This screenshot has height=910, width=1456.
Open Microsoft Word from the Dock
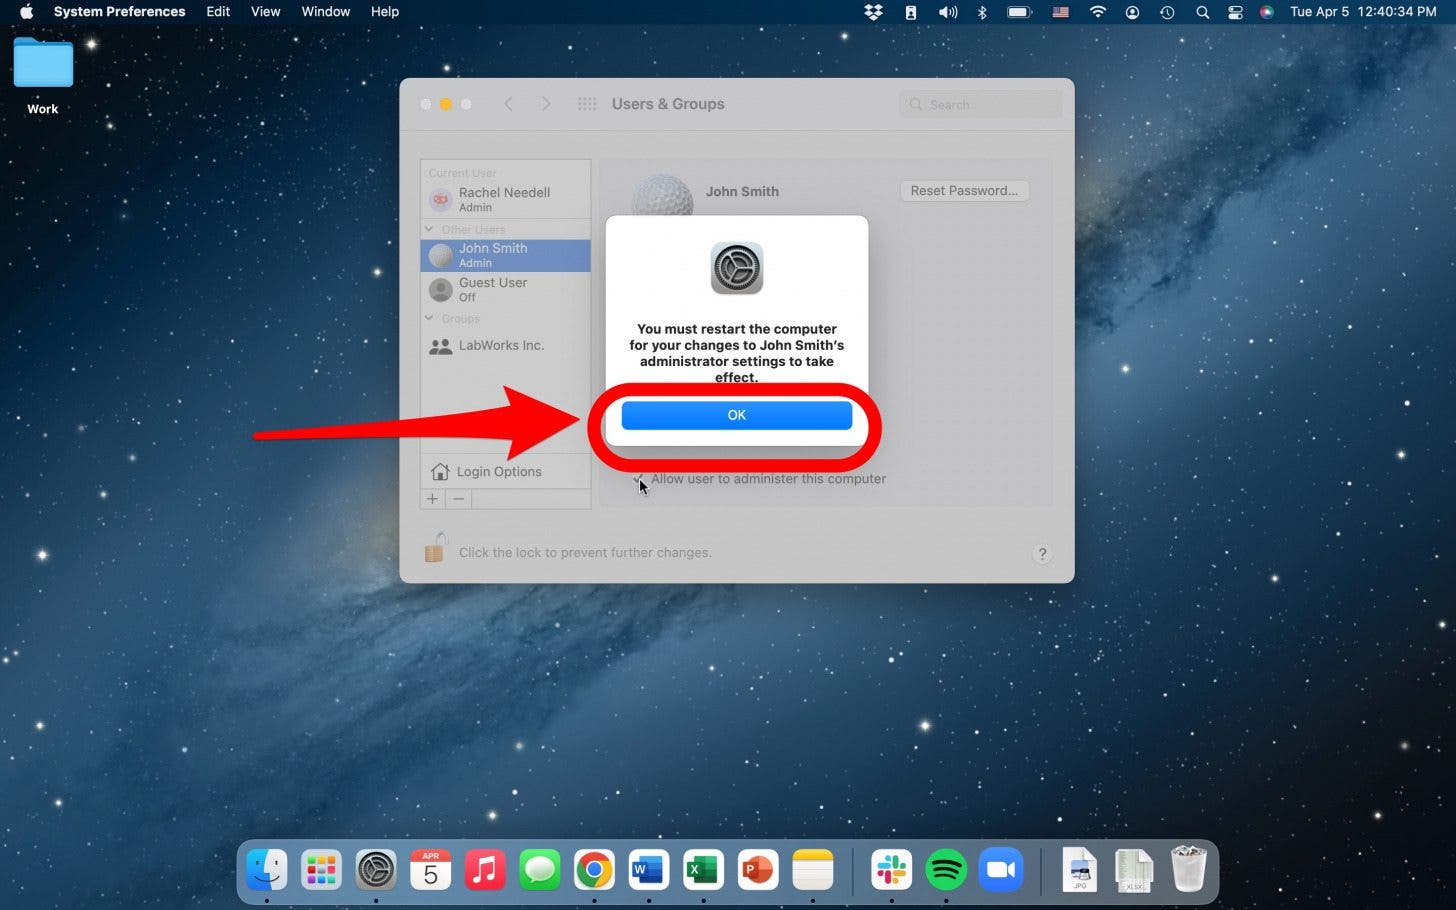coord(648,869)
